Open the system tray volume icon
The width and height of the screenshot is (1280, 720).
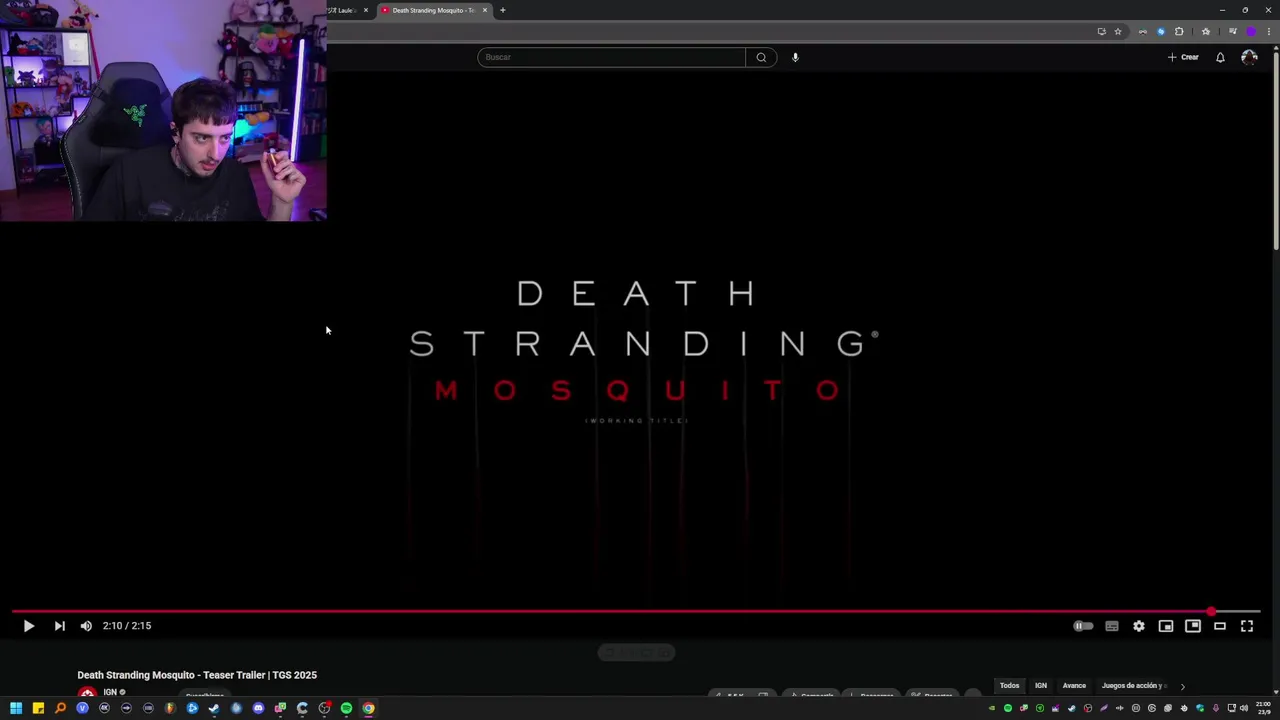pyautogui.click(x=1244, y=708)
